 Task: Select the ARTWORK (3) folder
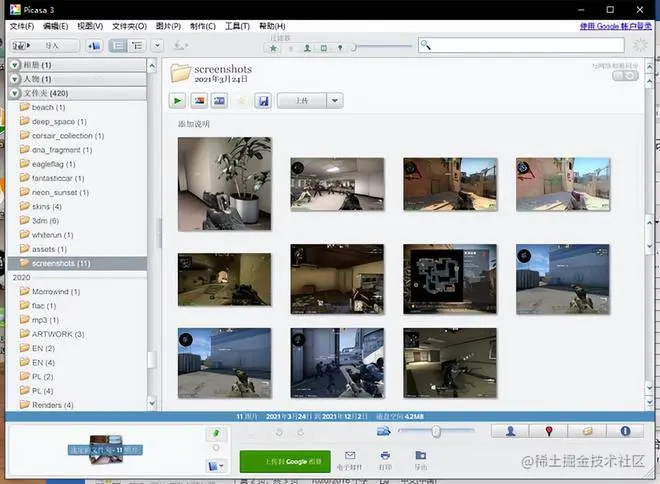pyautogui.click(x=58, y=334)
